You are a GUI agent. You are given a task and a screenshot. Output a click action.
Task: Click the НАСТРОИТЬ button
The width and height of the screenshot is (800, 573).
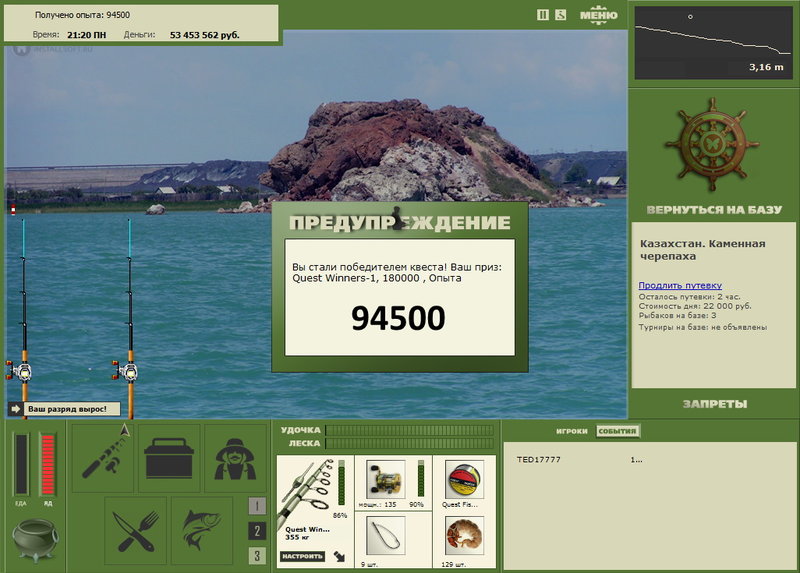pyautogui.click(x=302, y=556)
